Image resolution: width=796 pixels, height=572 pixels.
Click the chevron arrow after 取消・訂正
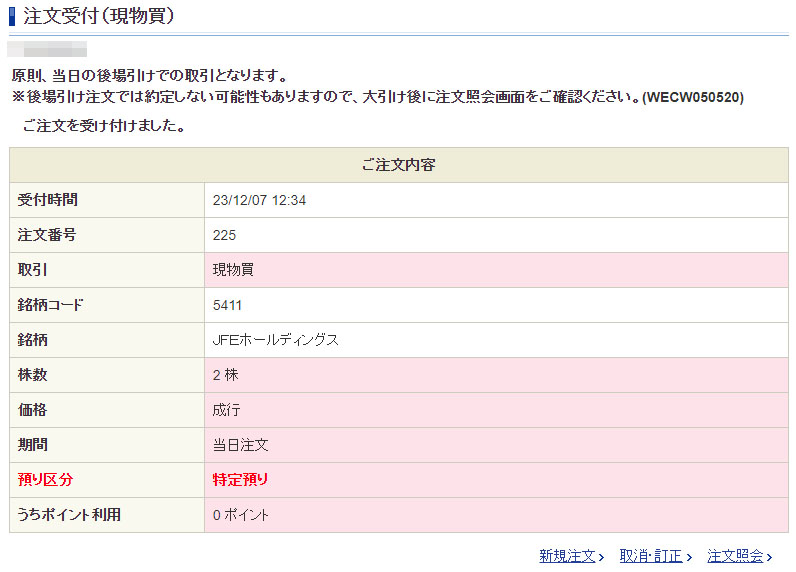[x=689, y=557]
